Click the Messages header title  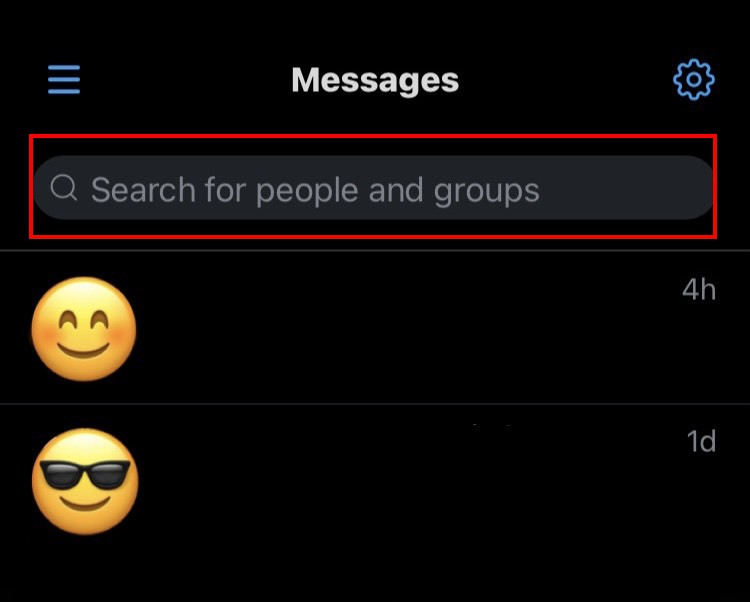(x=375, y=80)
